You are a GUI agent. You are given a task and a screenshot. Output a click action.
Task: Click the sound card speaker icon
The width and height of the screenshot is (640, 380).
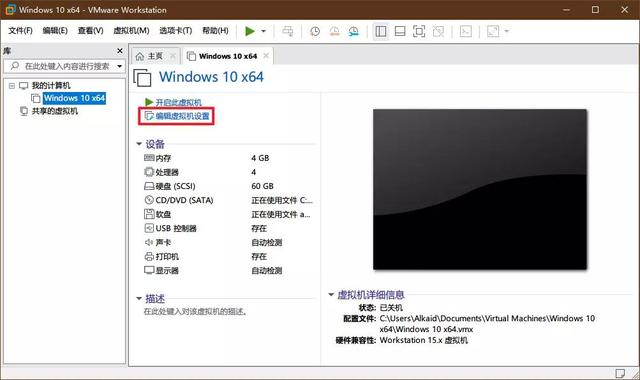[x=149, y=242]
